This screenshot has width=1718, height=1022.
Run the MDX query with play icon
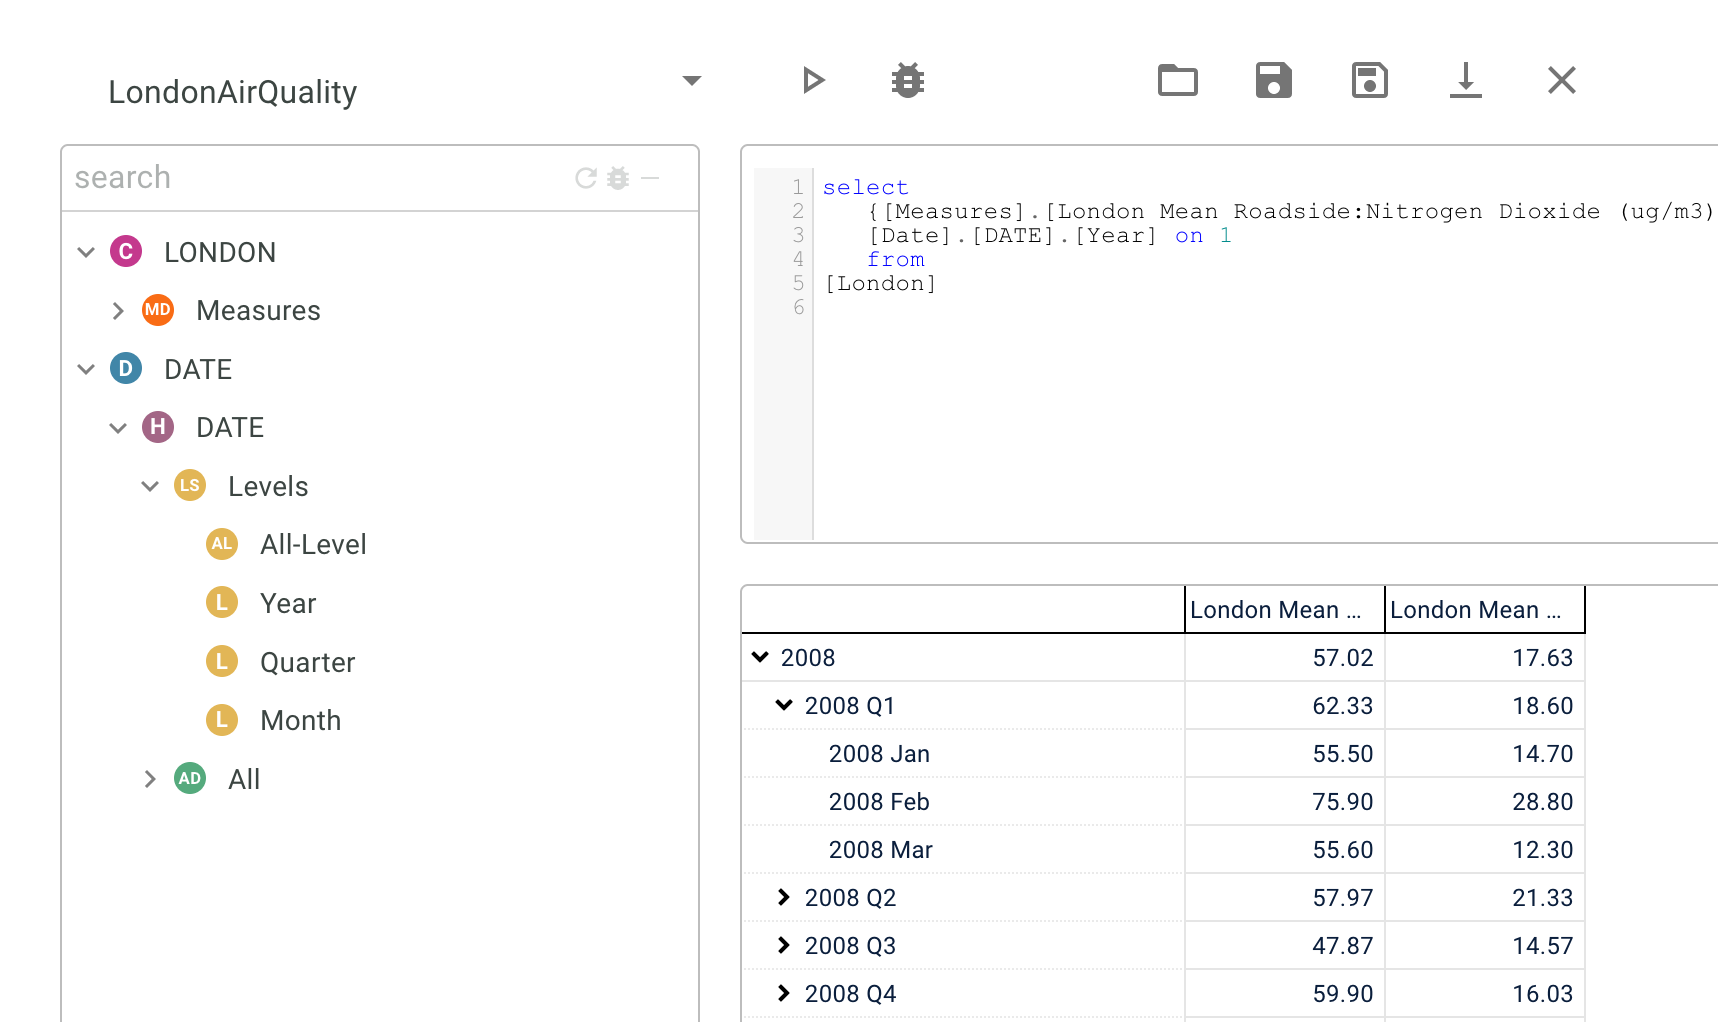(x=813, y=80)
